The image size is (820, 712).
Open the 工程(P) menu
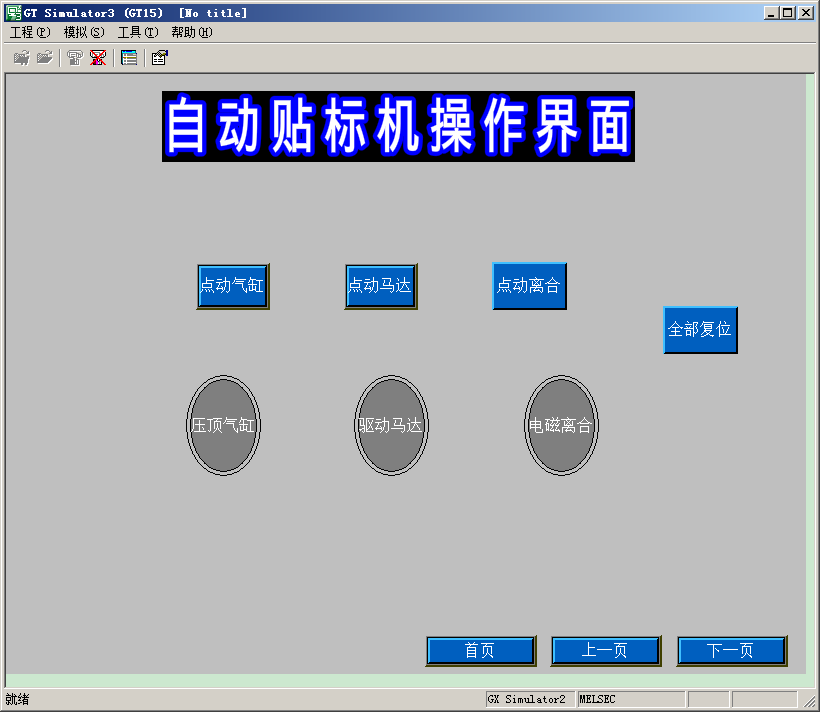pyautogui.click(x=29, y=32)
